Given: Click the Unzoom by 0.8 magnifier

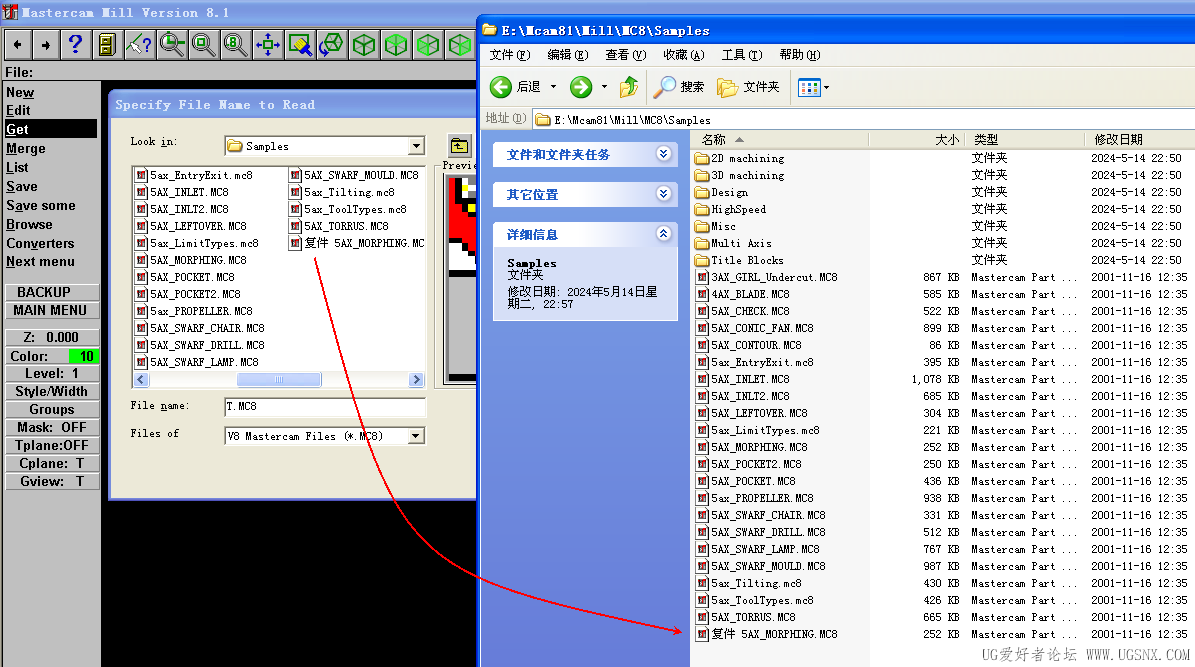Looking at the screenshot, I should coord(235,45).
